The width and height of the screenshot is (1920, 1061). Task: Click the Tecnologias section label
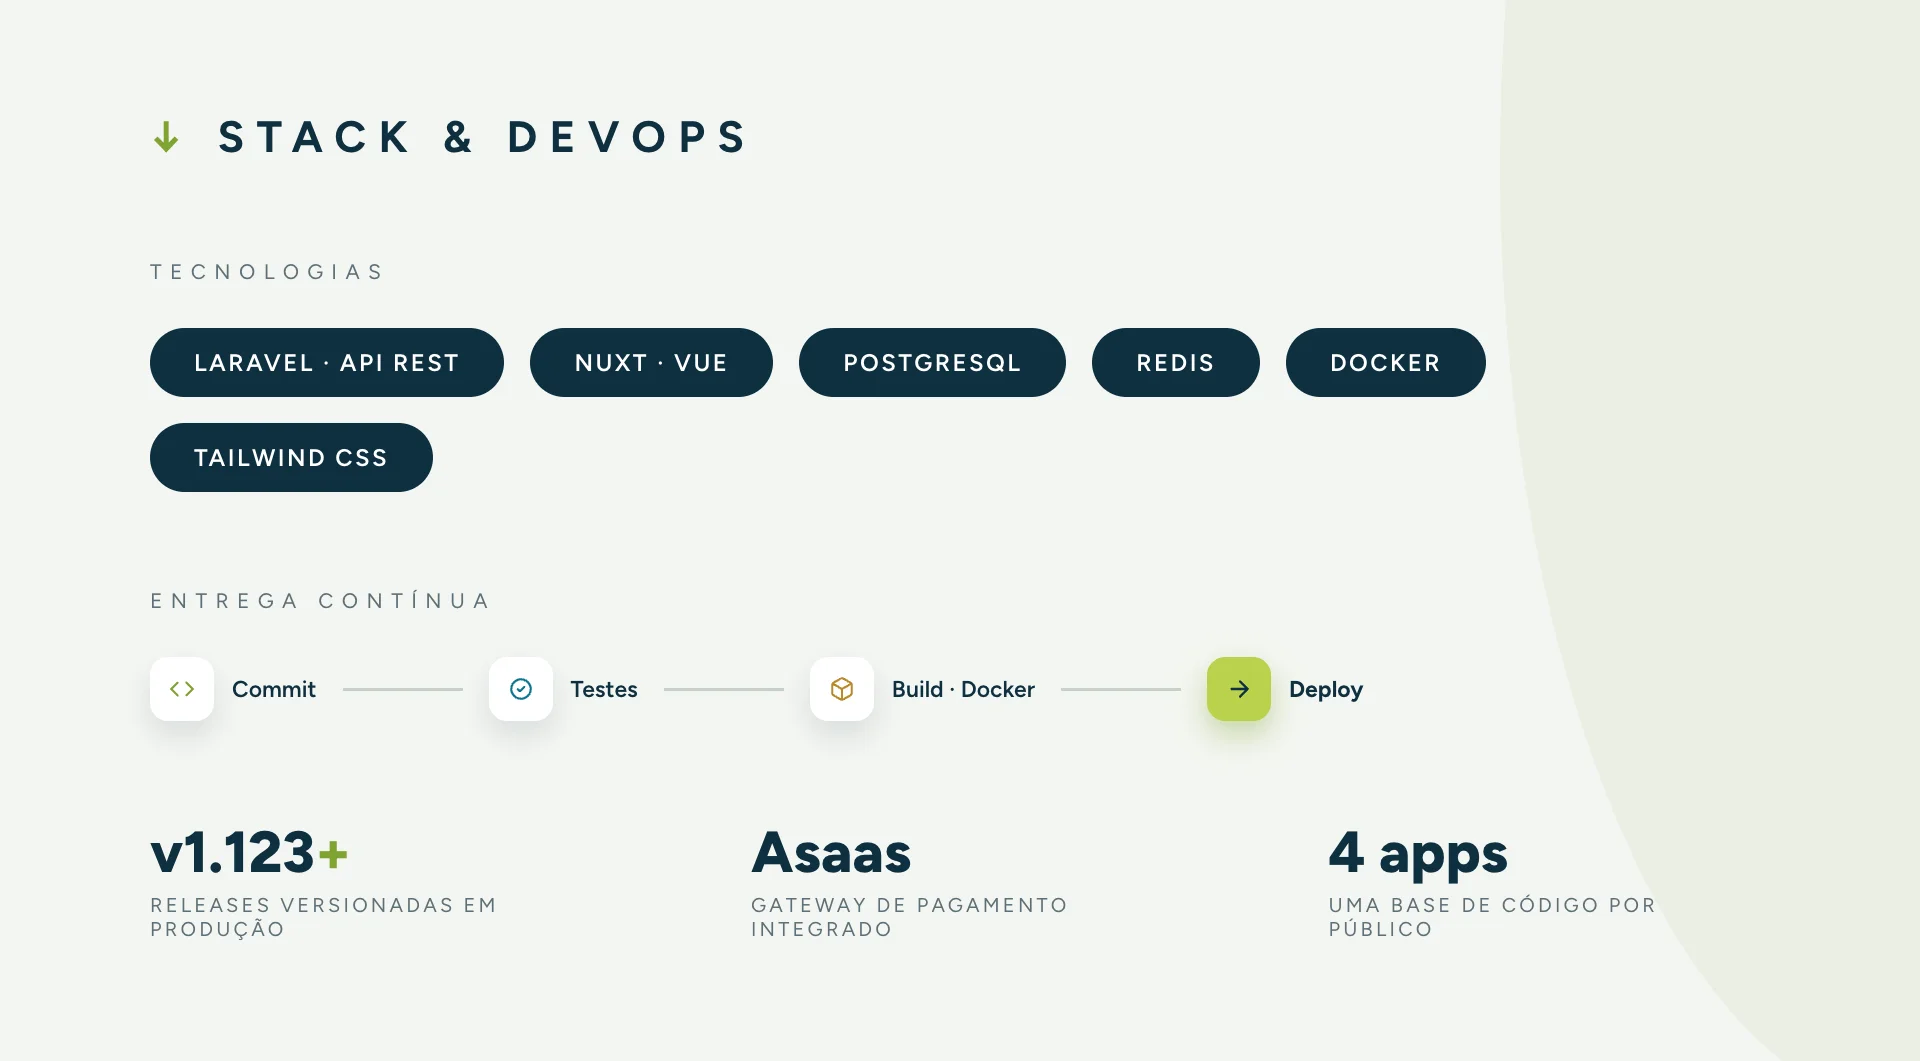coord(267,272)
